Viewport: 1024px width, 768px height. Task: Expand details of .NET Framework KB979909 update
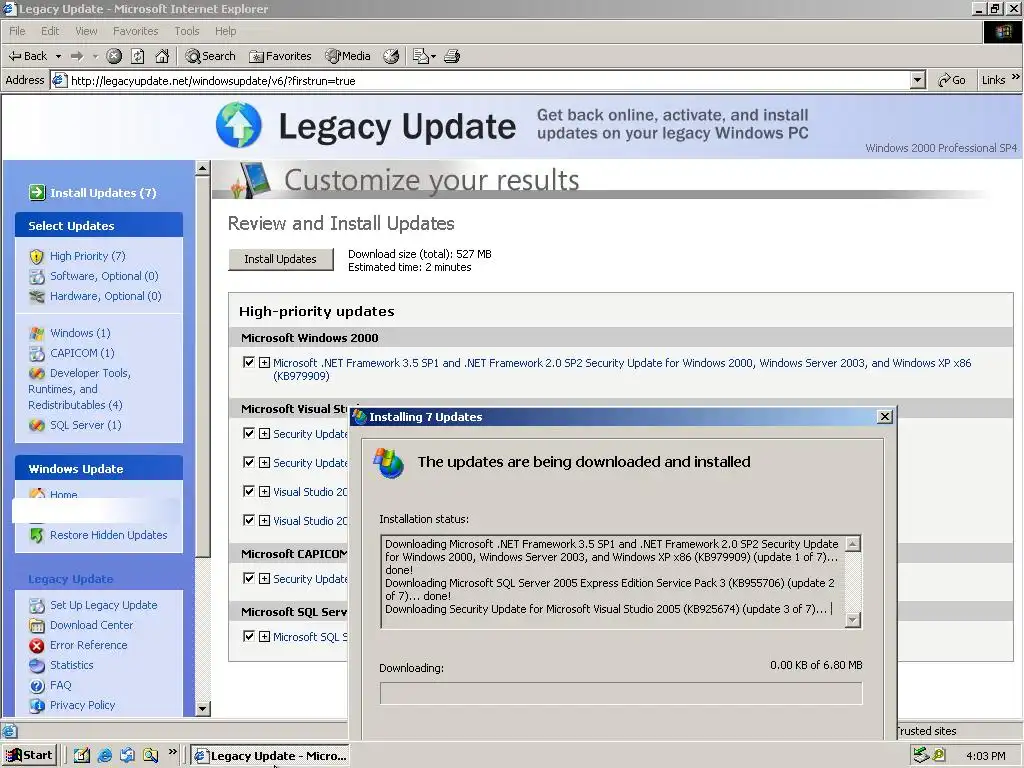tap(264, 362)
